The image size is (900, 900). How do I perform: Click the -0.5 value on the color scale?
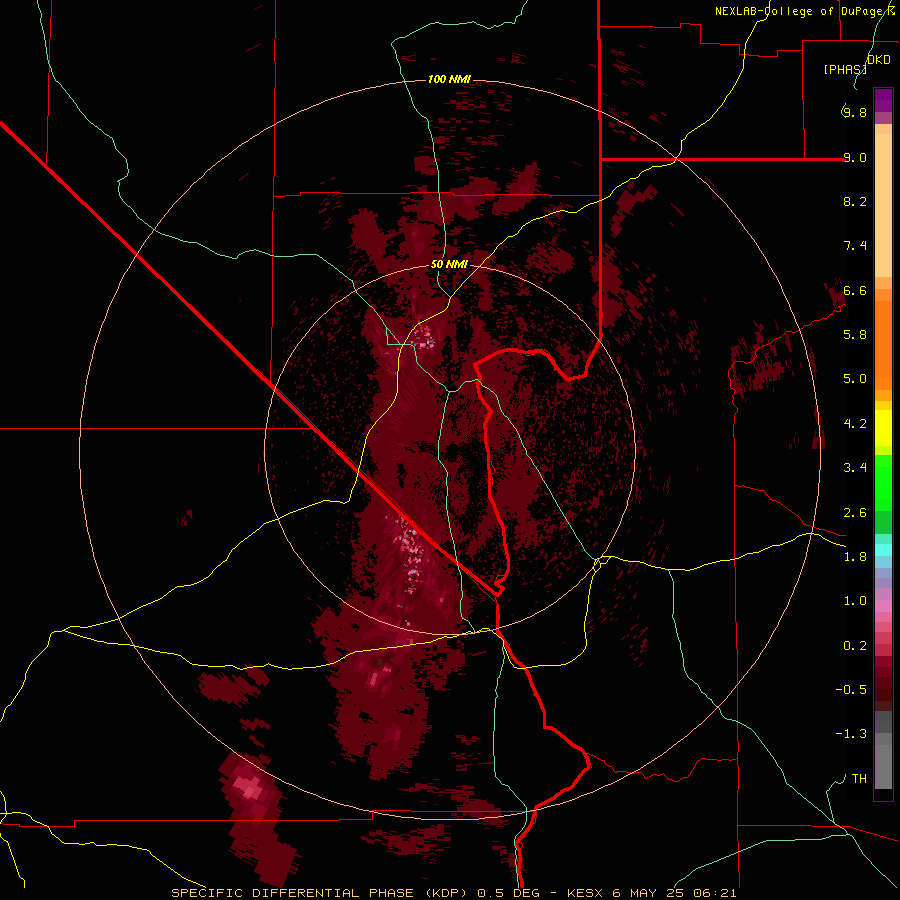851,690
